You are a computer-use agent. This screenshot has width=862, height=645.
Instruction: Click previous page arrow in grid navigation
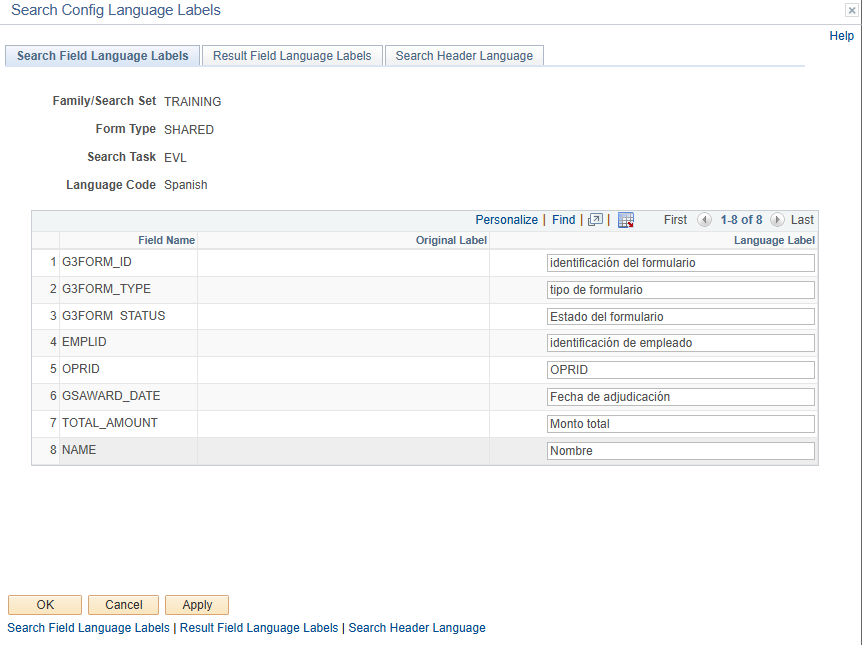click(704, 219)
